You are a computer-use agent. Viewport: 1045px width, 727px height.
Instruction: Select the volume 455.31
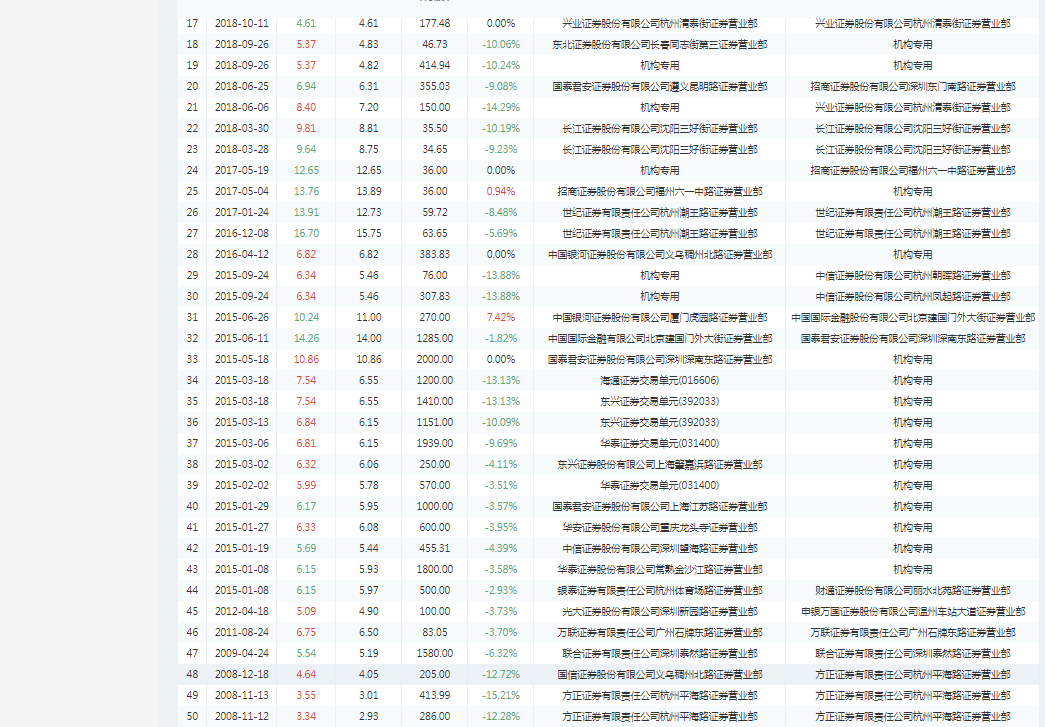[x=435, y=548]
